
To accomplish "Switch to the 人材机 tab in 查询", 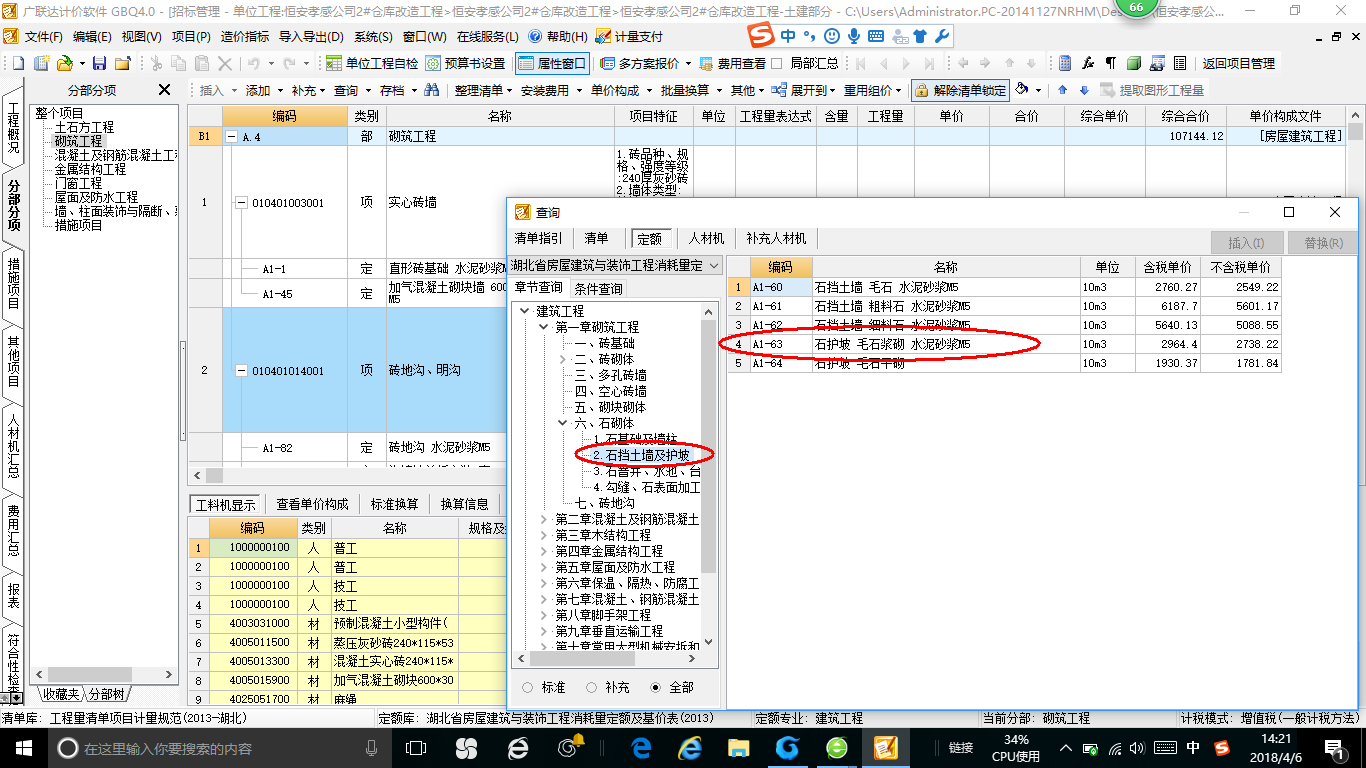I will click(706, 239).
